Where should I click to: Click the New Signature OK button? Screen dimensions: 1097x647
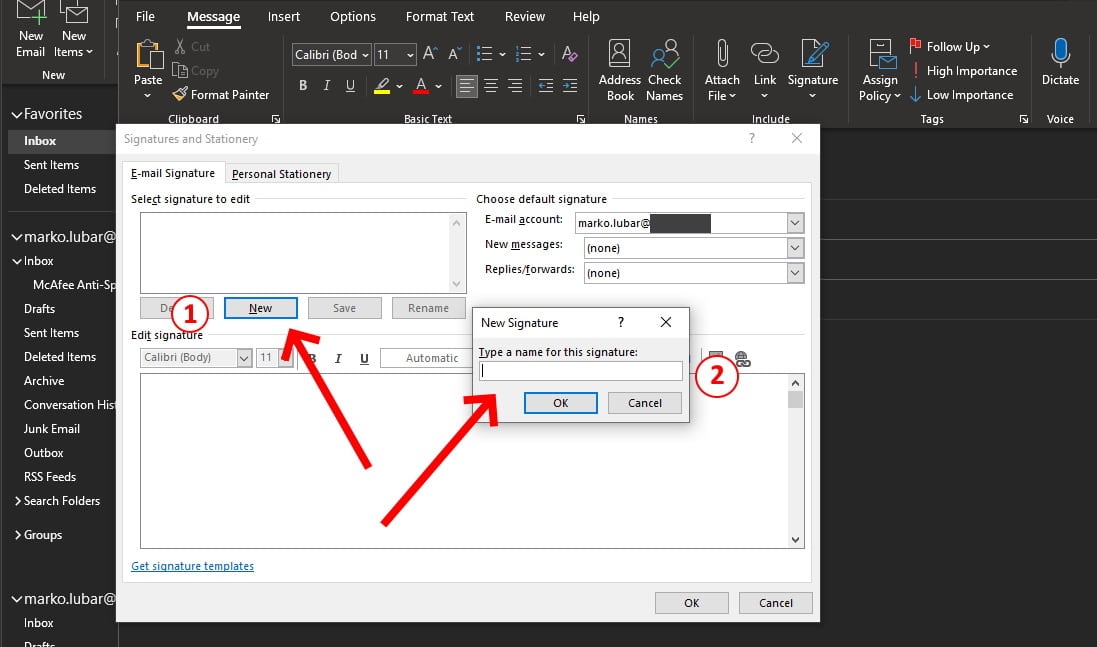560,402
